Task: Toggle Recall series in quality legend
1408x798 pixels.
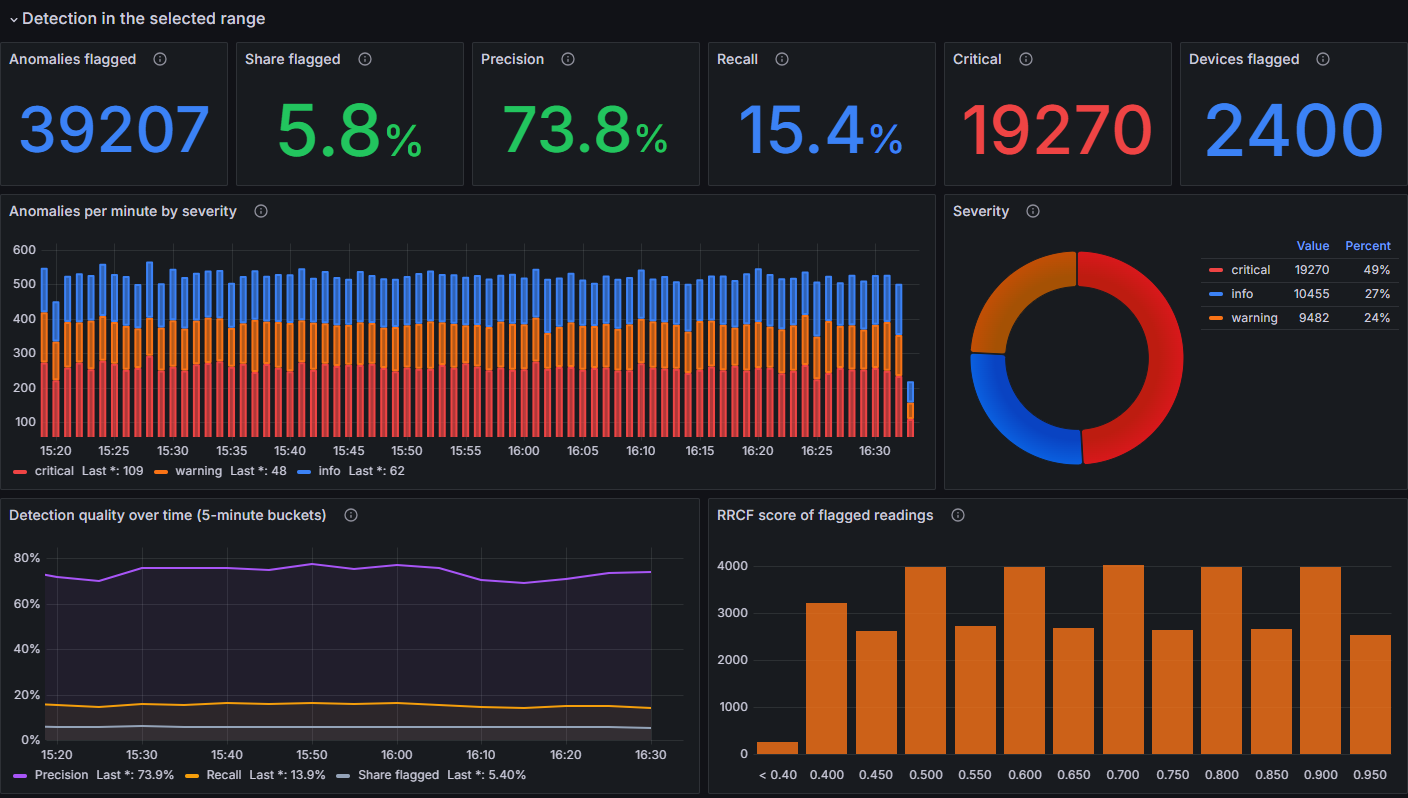Action: 226,775
